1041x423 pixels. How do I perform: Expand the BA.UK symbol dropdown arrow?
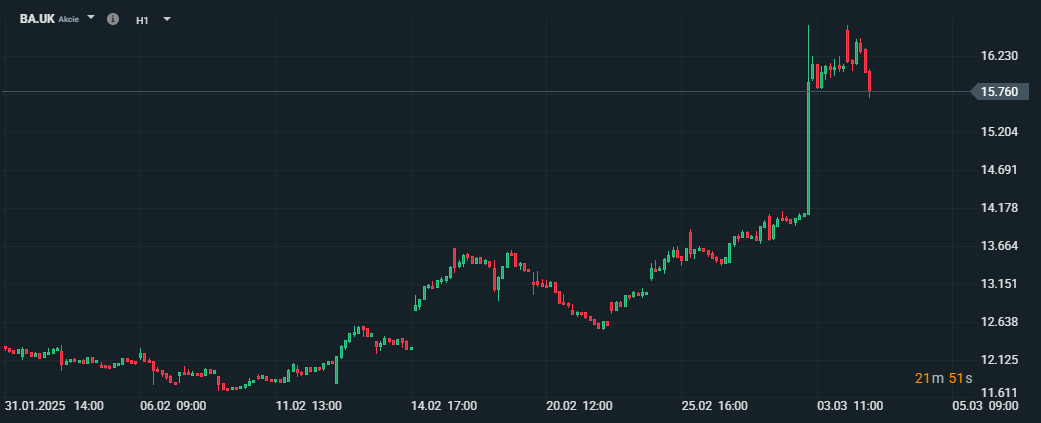pos(91,17)
